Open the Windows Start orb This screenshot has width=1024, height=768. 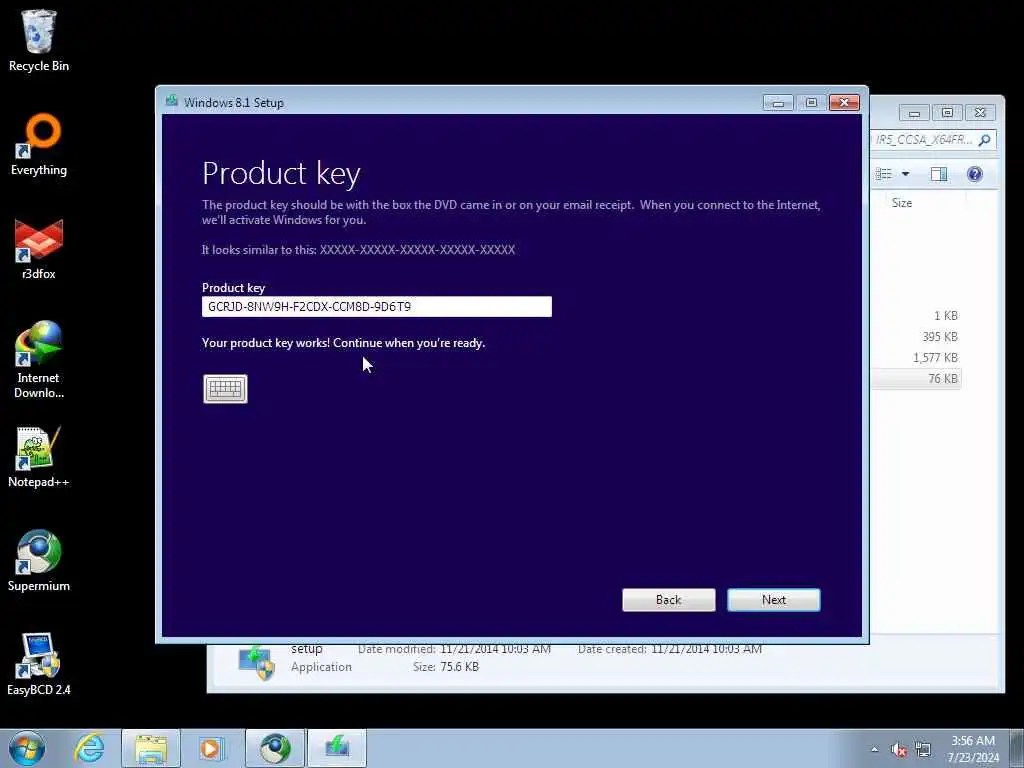coord(27,748)
